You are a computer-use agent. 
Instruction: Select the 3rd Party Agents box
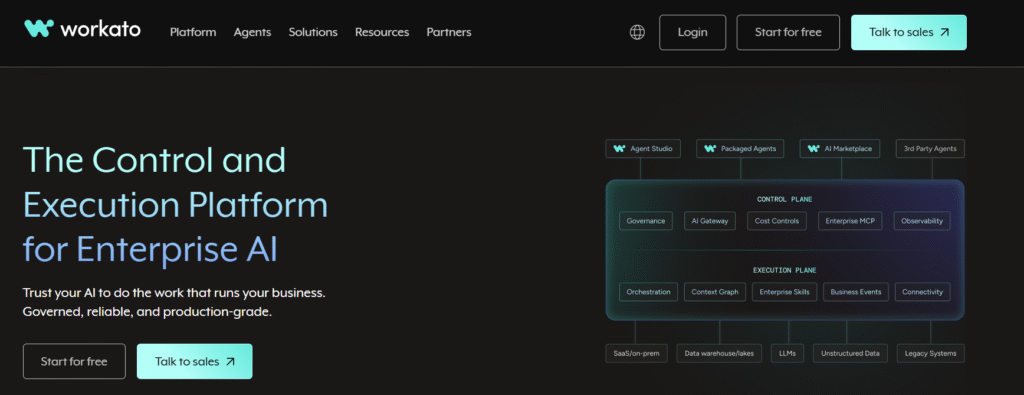930,149
